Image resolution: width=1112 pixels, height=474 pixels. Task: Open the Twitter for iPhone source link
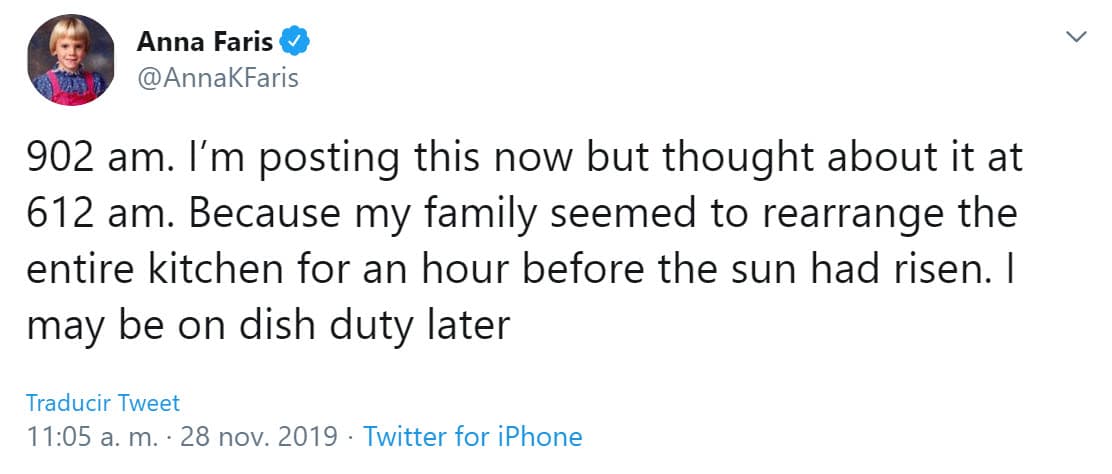(472, 437)
